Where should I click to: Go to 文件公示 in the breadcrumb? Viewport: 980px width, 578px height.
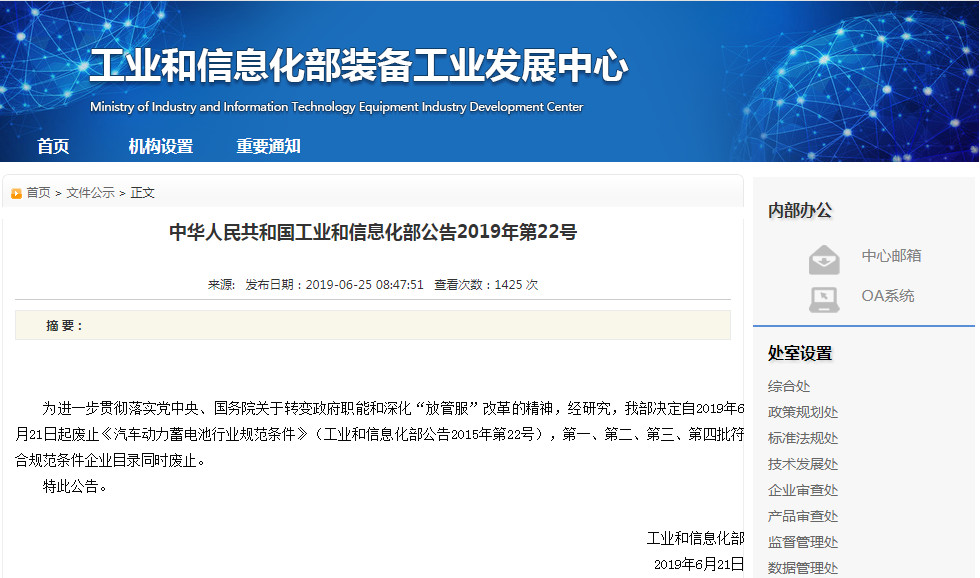[x=91, y=192]
